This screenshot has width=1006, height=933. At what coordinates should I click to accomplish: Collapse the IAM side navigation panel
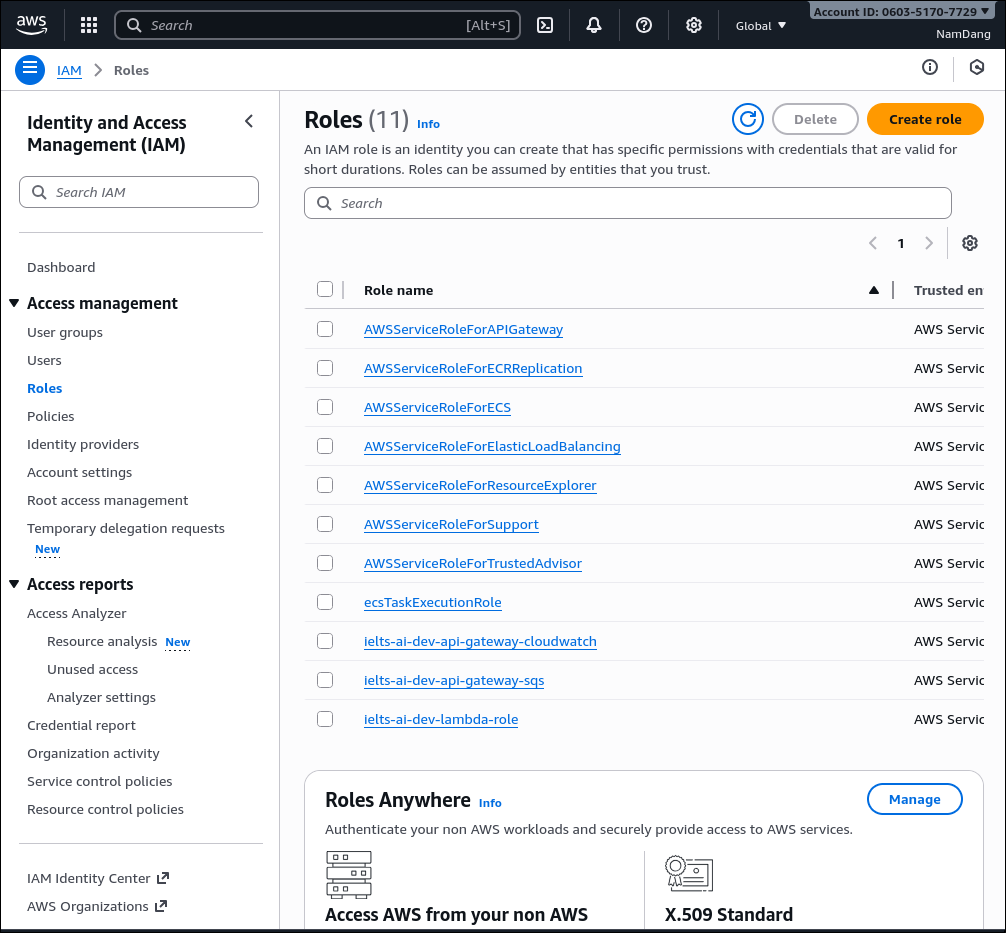point(249,121)
